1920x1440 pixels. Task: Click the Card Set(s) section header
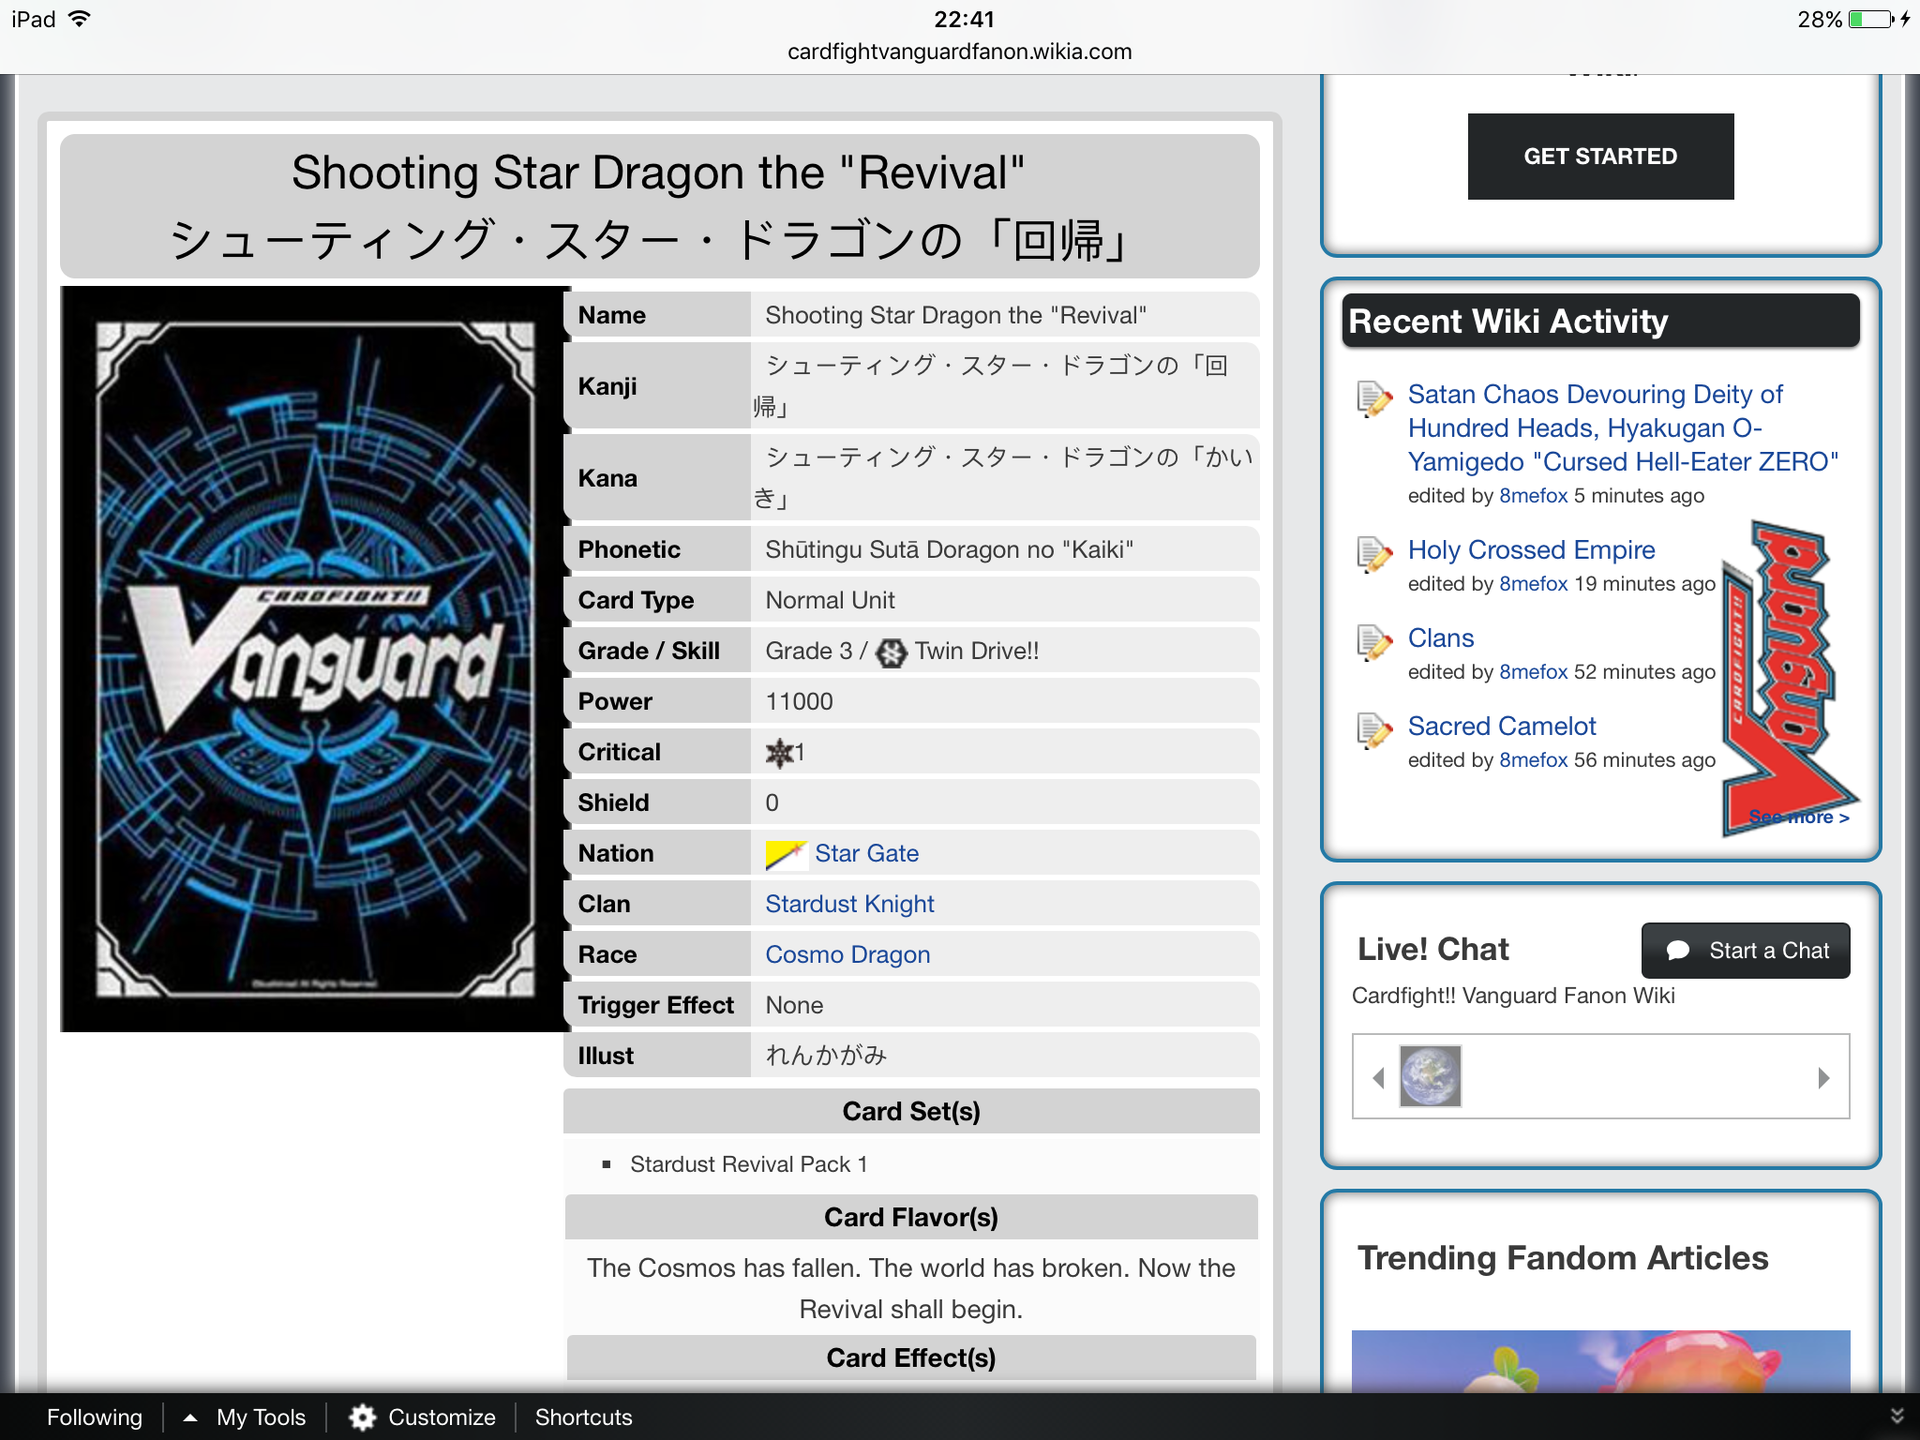911,1111
